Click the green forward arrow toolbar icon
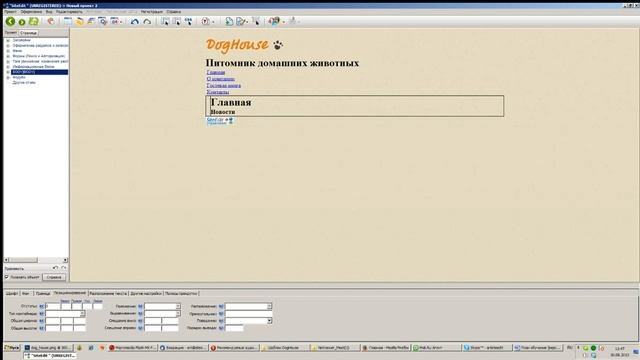640x360 pixels. pos(22,22)
